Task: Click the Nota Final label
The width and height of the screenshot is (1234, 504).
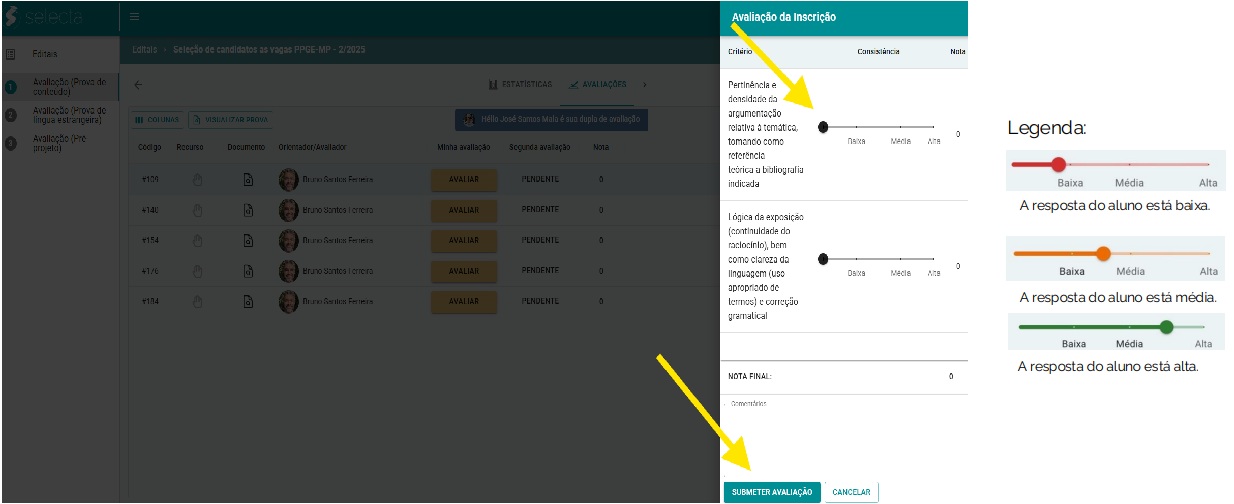Action: (750, 376)
